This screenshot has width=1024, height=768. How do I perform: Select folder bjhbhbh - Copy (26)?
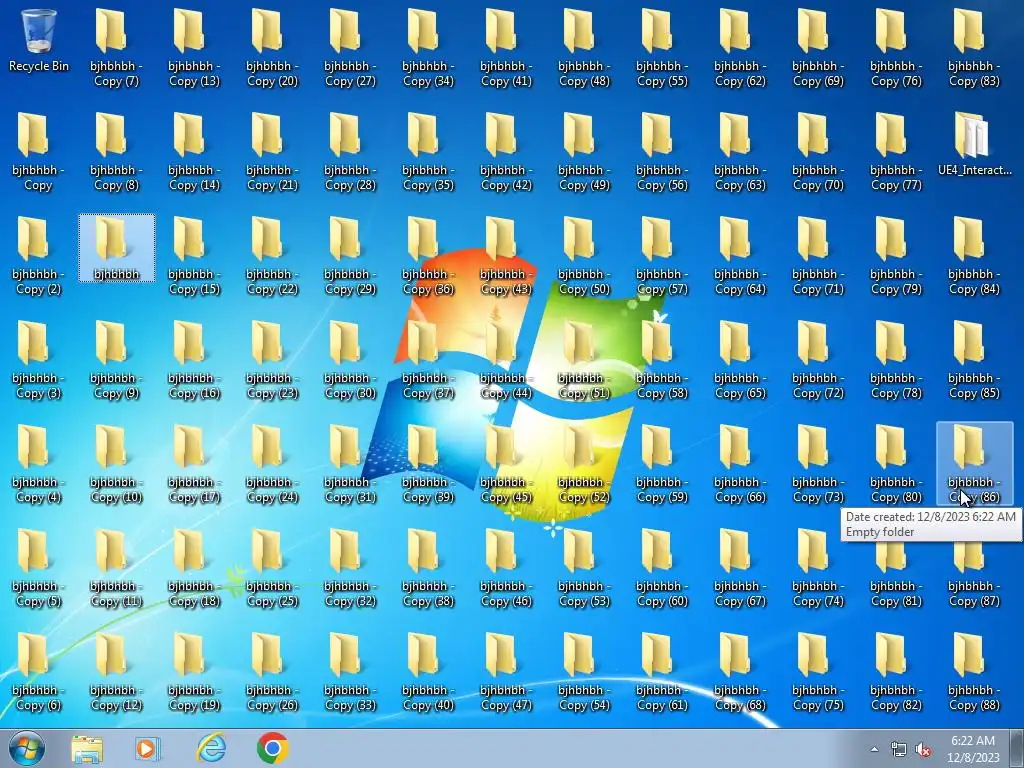272,671
